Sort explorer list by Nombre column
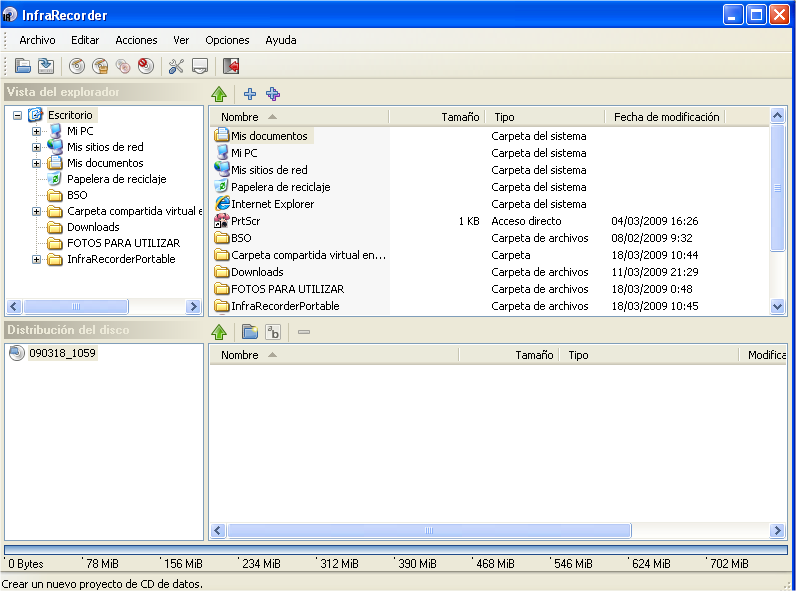The height and width of the screenshot is (591, 796). click(300, 117)
